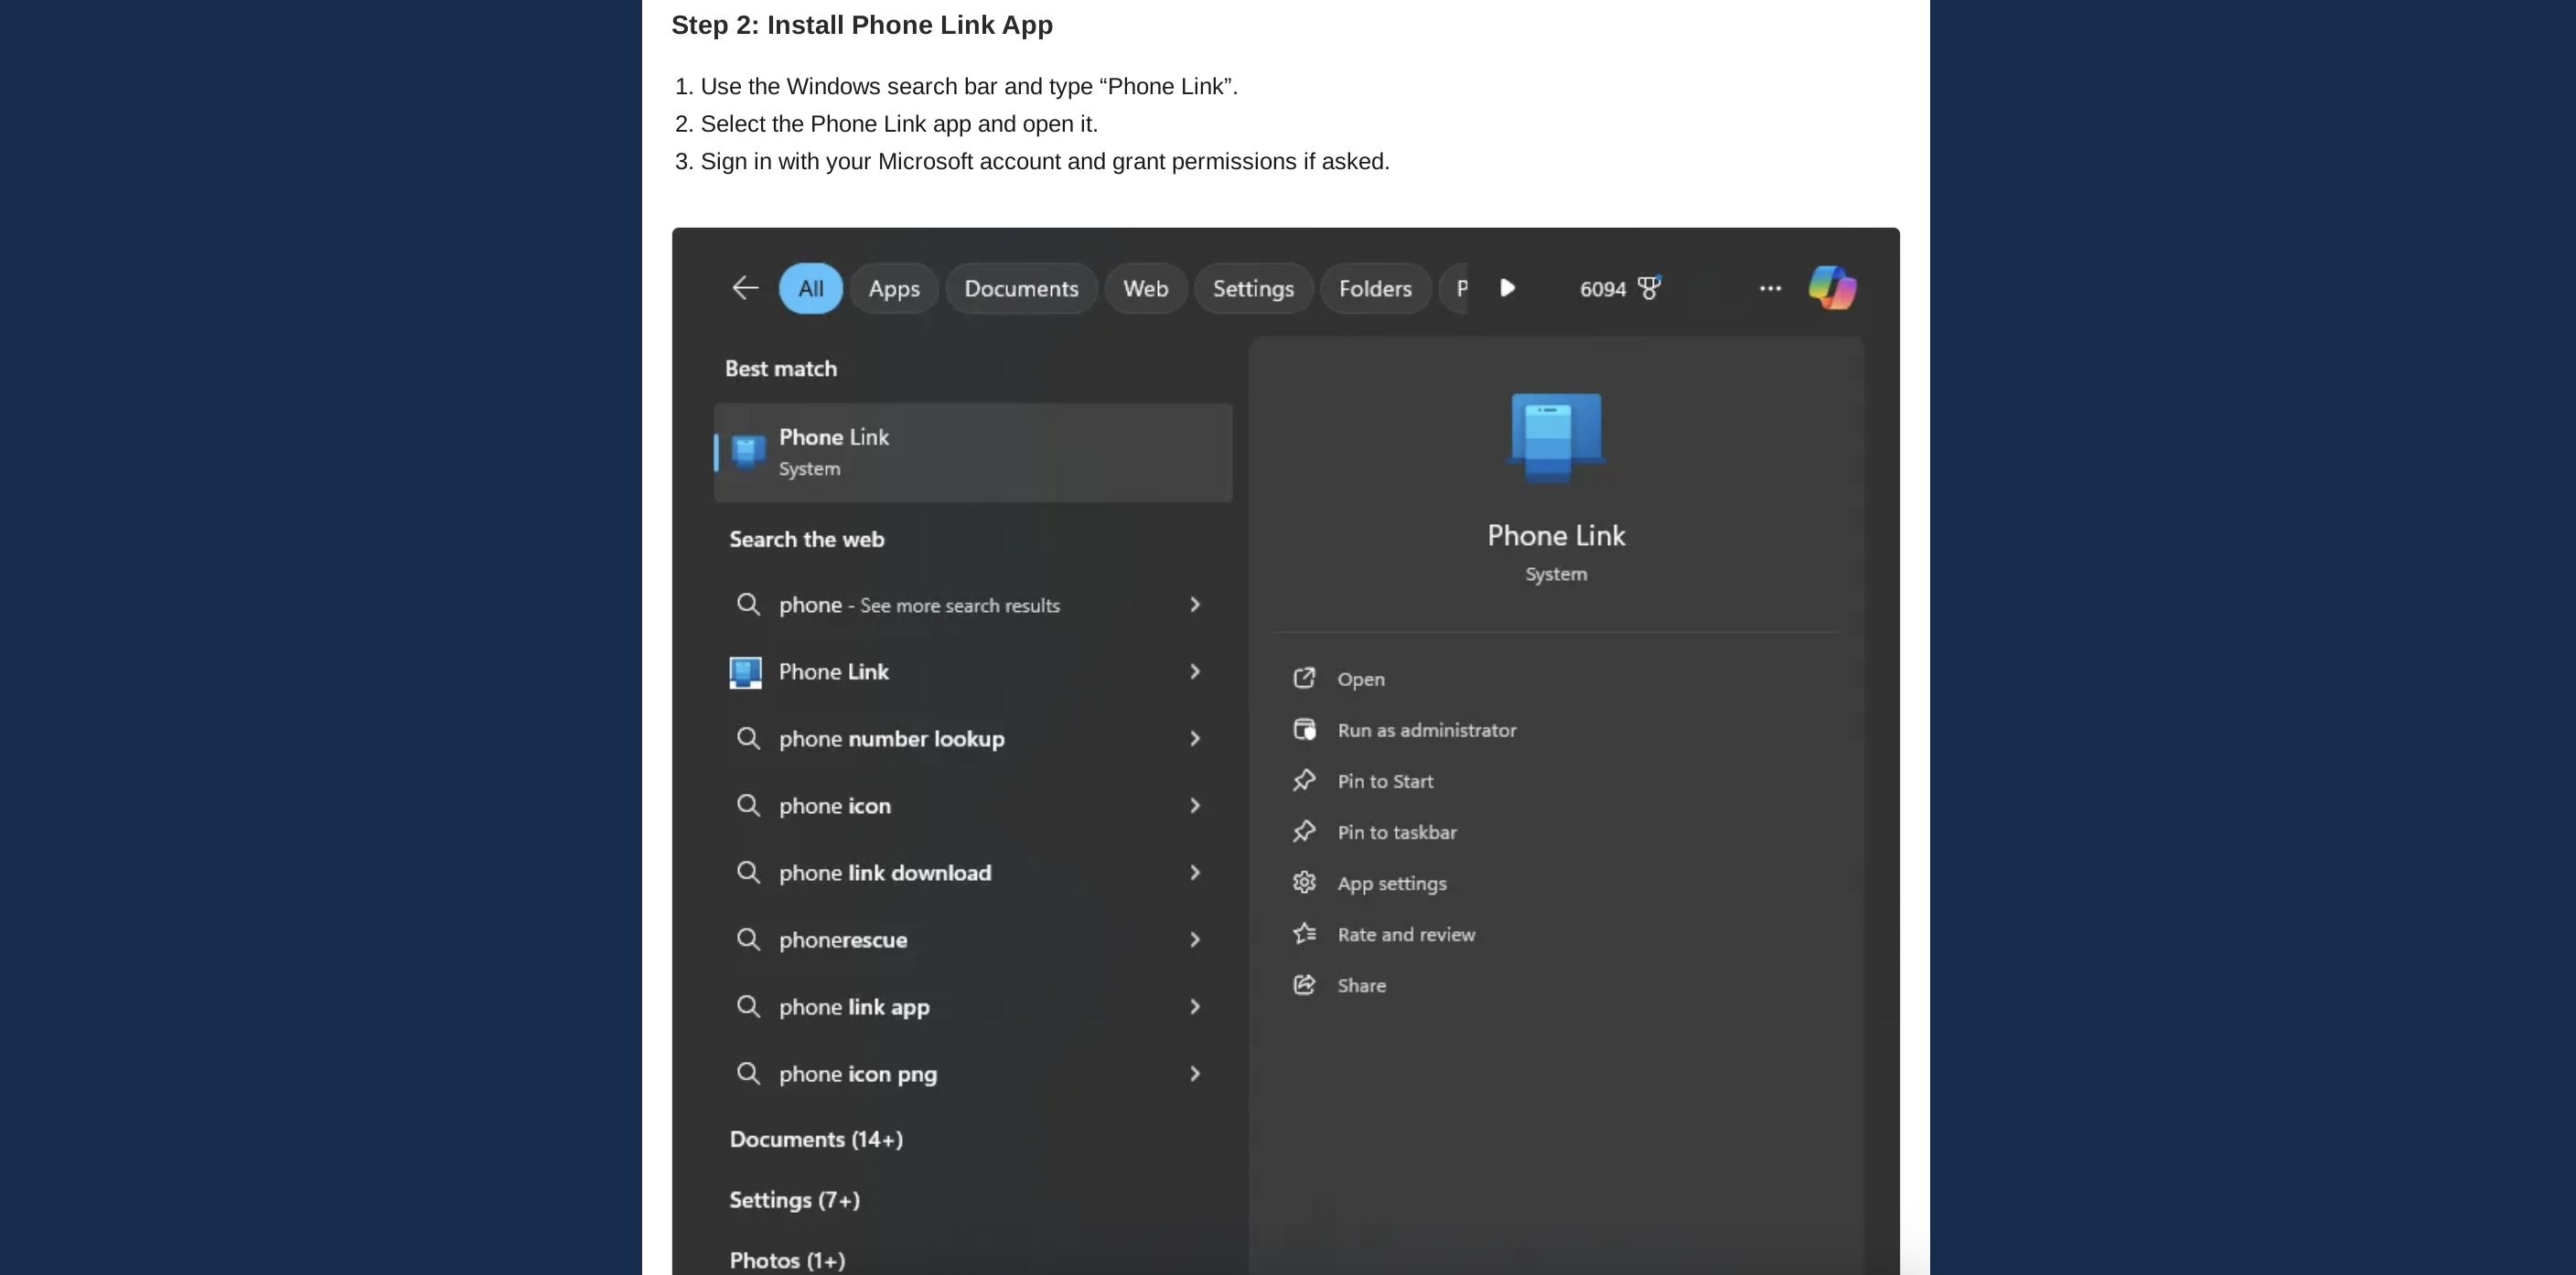Click search magnifier beside 'phone link app'
The image size is (2576, 1275).
748,1006
